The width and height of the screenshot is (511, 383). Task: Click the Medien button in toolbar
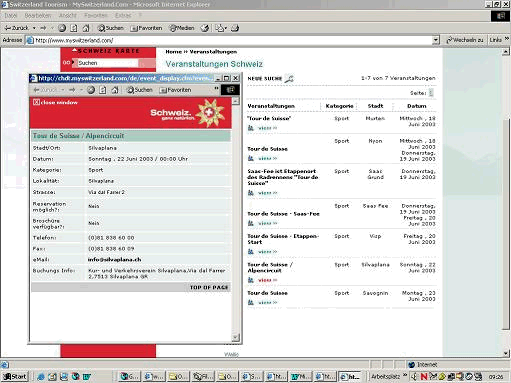(x=182, y=28)
